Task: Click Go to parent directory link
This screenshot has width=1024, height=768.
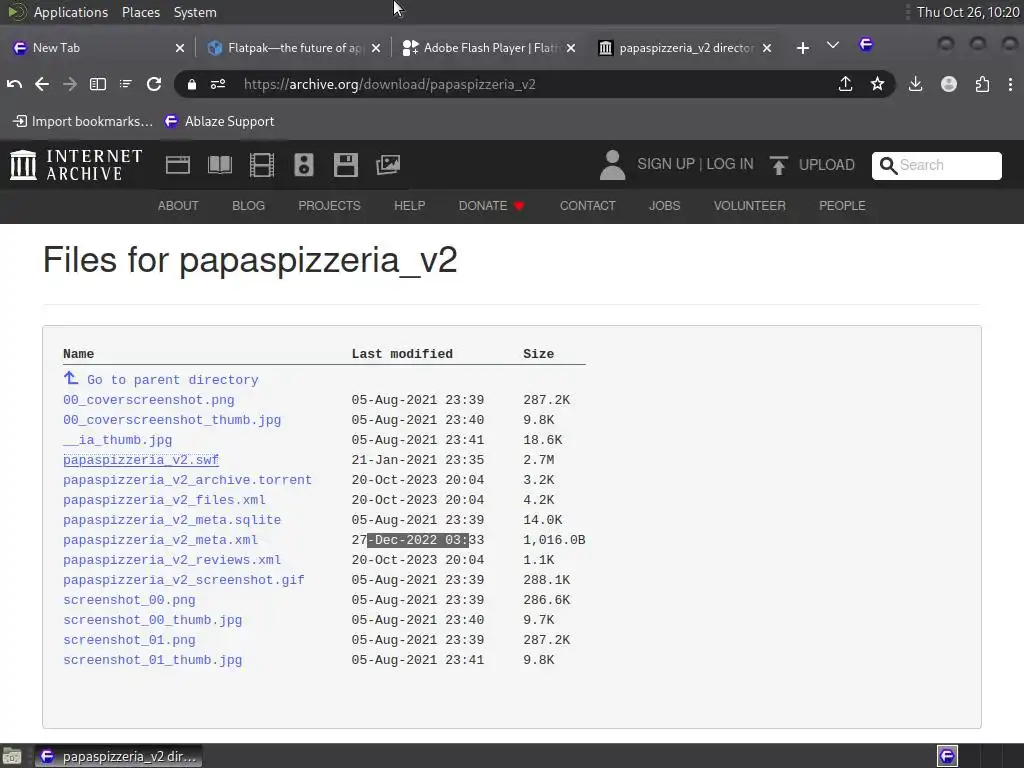Action: click(161, 379)
